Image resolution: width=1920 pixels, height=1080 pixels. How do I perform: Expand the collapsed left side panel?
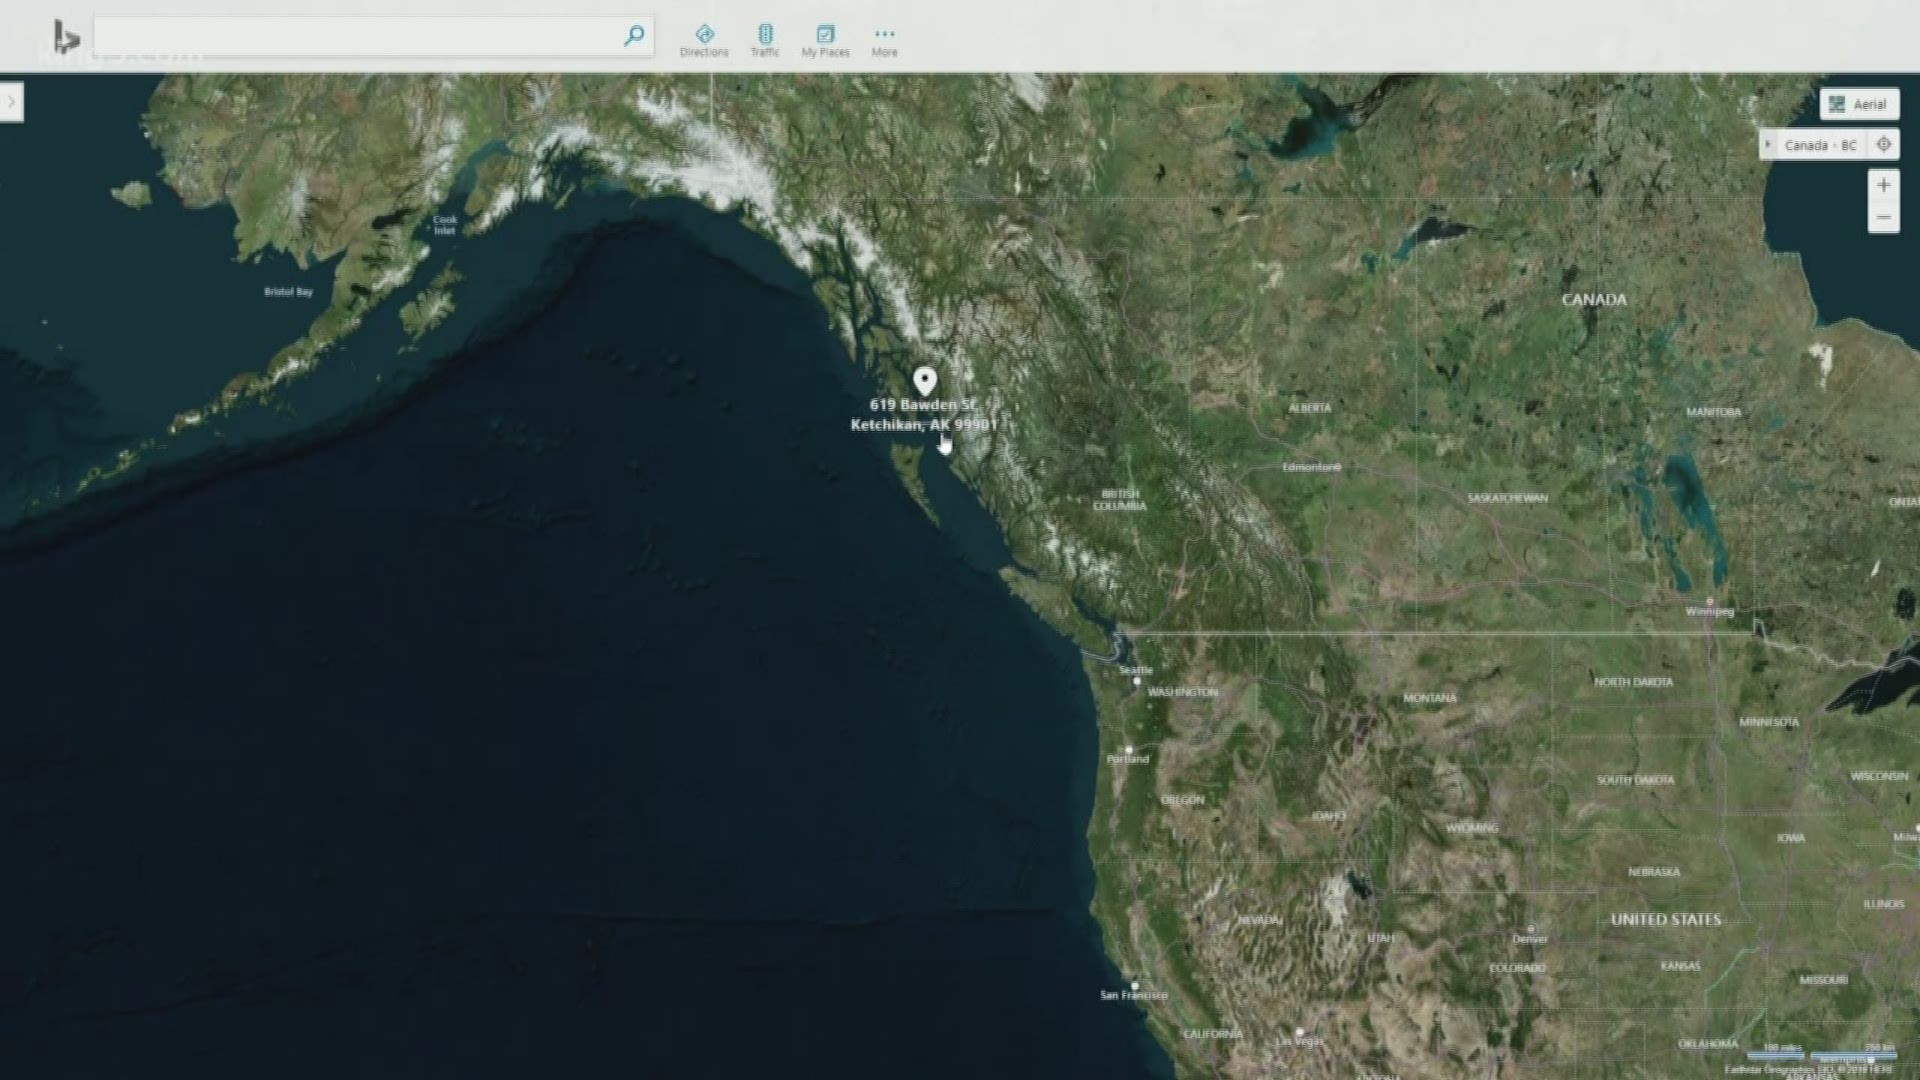(11, 102)
